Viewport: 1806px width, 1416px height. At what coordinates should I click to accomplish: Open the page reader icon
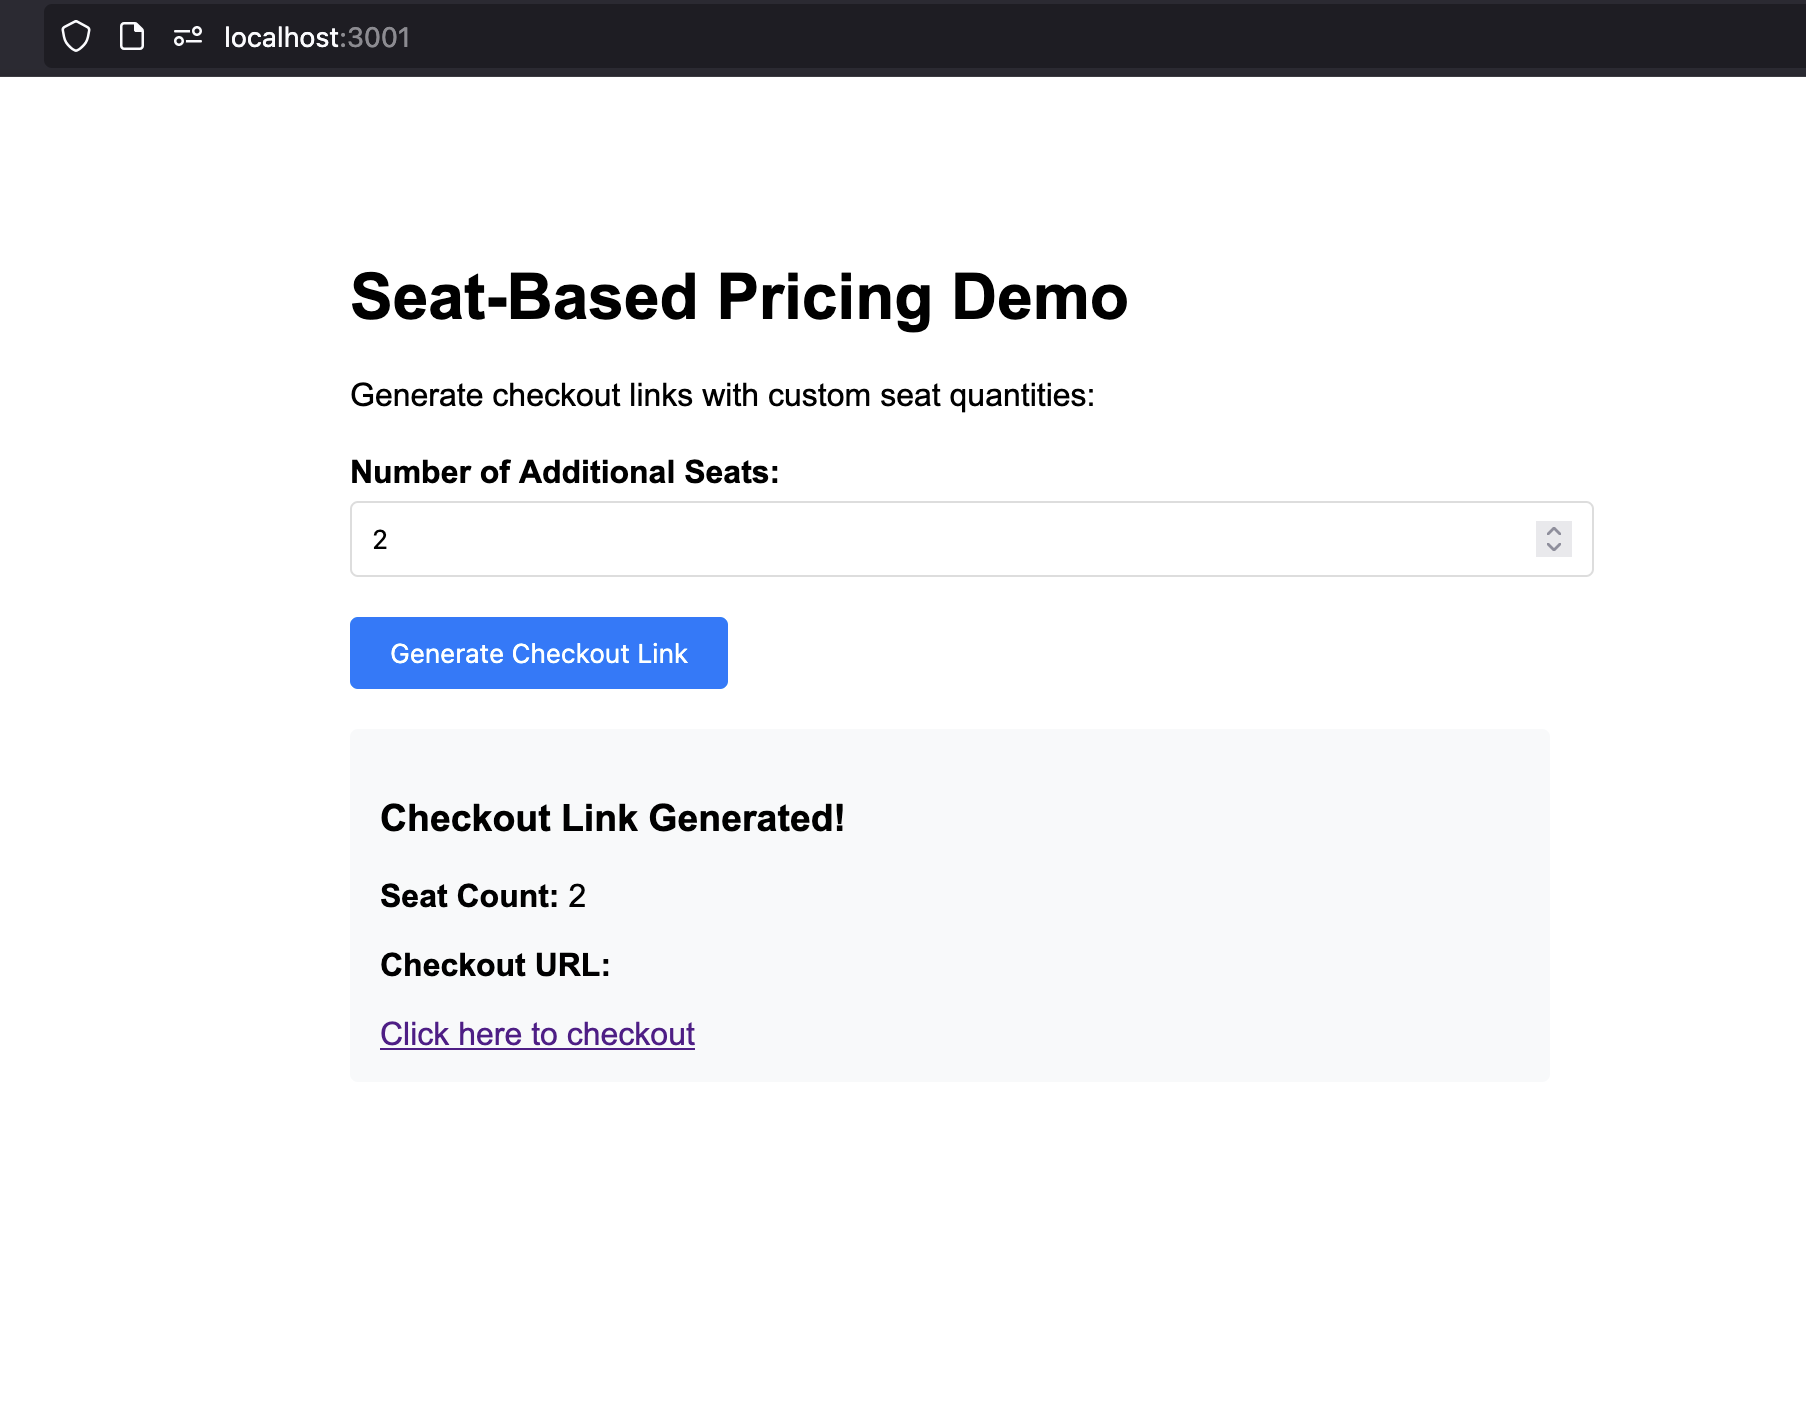[x=131, y=37]
